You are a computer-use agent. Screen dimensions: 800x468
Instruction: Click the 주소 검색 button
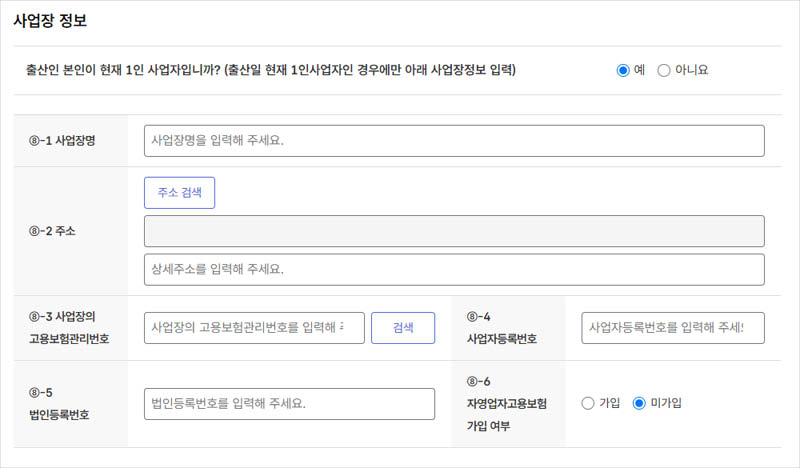click(180, 193)
